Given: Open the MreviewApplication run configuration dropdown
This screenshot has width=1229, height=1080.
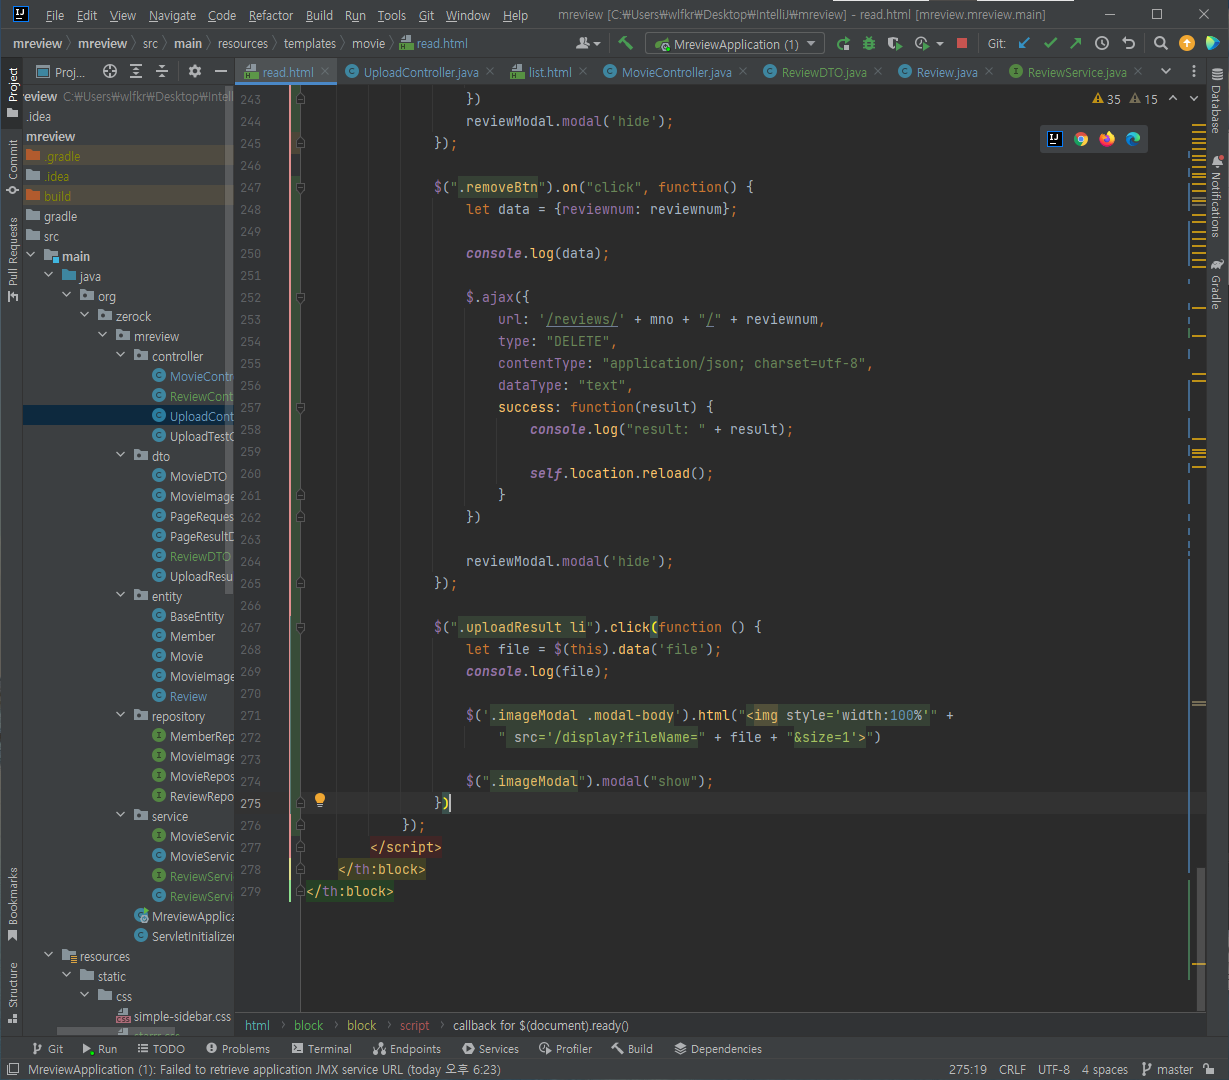Looking at the screenshot, I should coord(735,44).
